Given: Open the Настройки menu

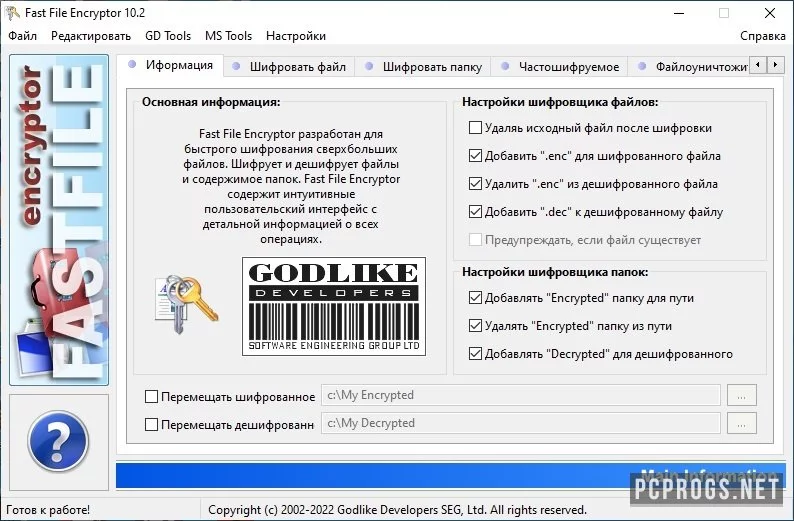Looking at the screenshot, I should (296, 36).
